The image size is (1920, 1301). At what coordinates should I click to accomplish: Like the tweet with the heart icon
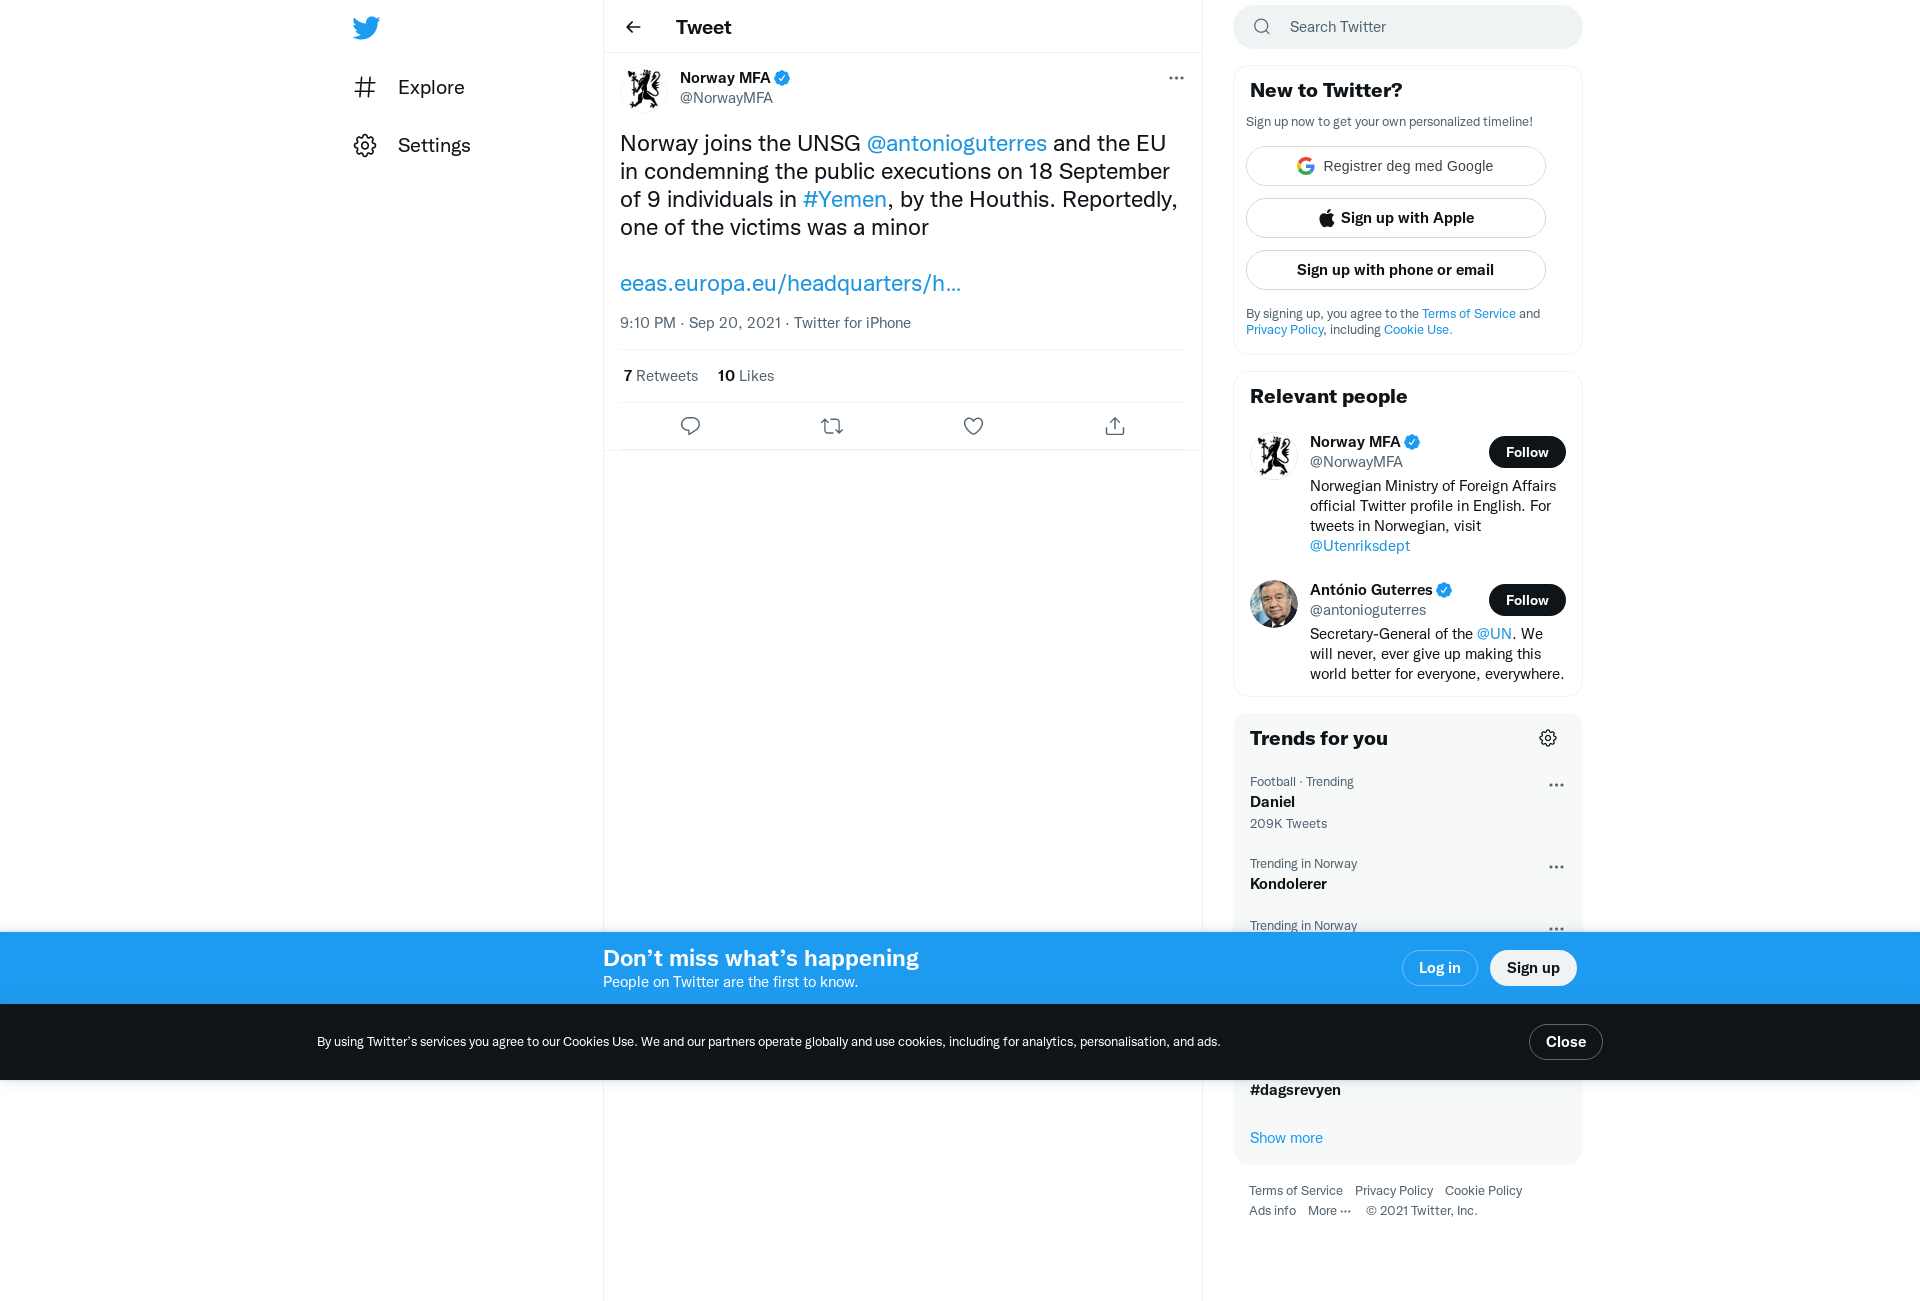tap(973, 426)
